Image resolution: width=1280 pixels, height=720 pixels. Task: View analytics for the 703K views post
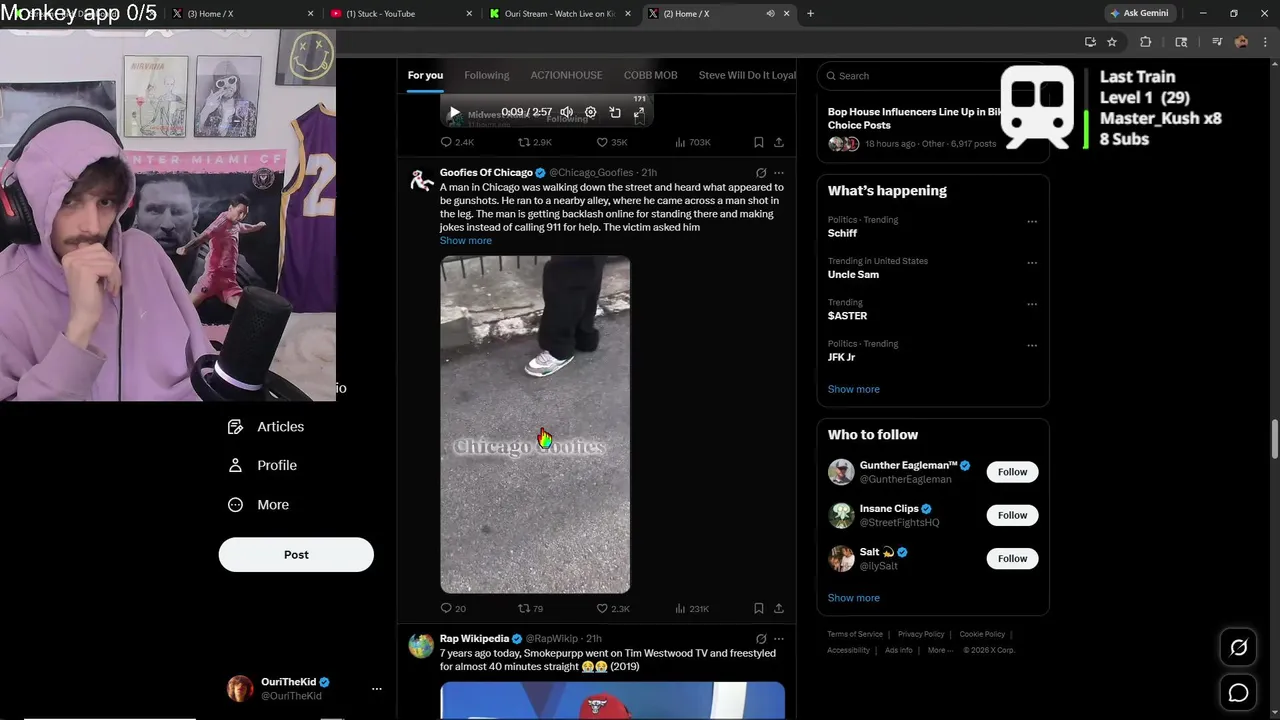coord(693,142)
